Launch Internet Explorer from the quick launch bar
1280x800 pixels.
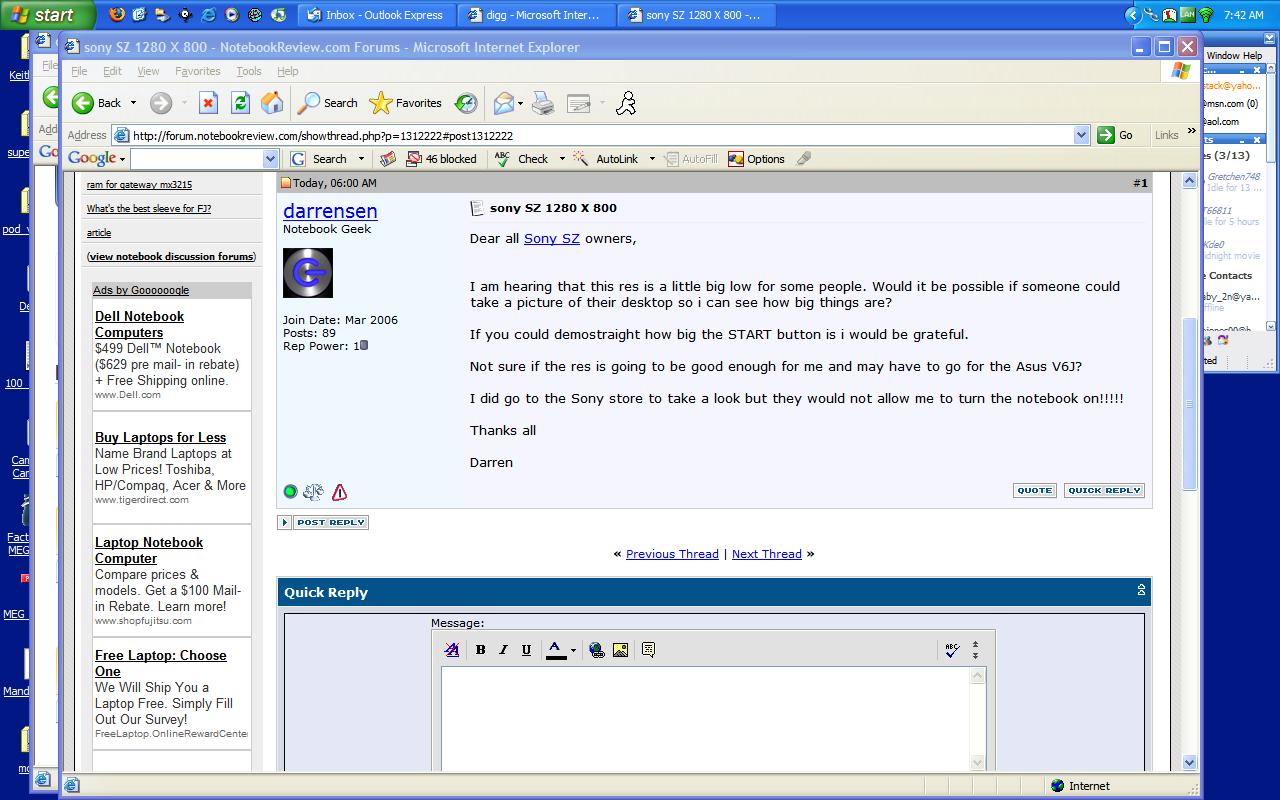pyautogui.click(x=208, y=15)
